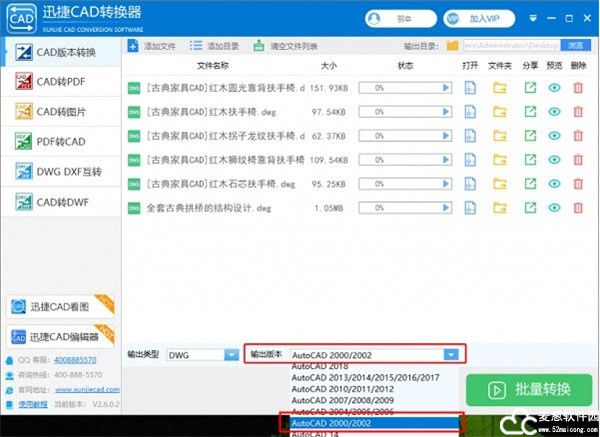Folder icon for 红木圆光靠背扶手椅 row
The height and width of the screenshot is (437, 600).
pos(500,88)
